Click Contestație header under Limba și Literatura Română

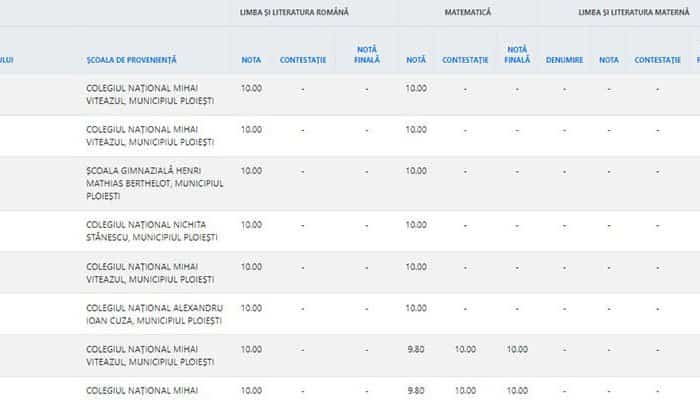[303, 60]
